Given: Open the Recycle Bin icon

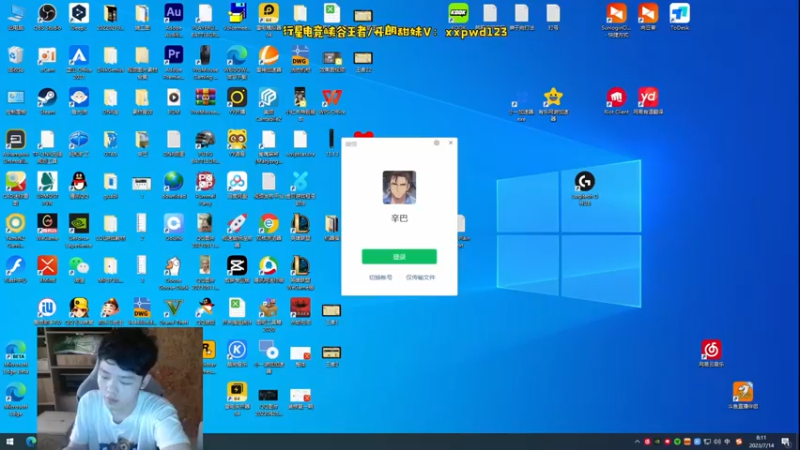Looking at the screenshot, I should tap(16, 55).
